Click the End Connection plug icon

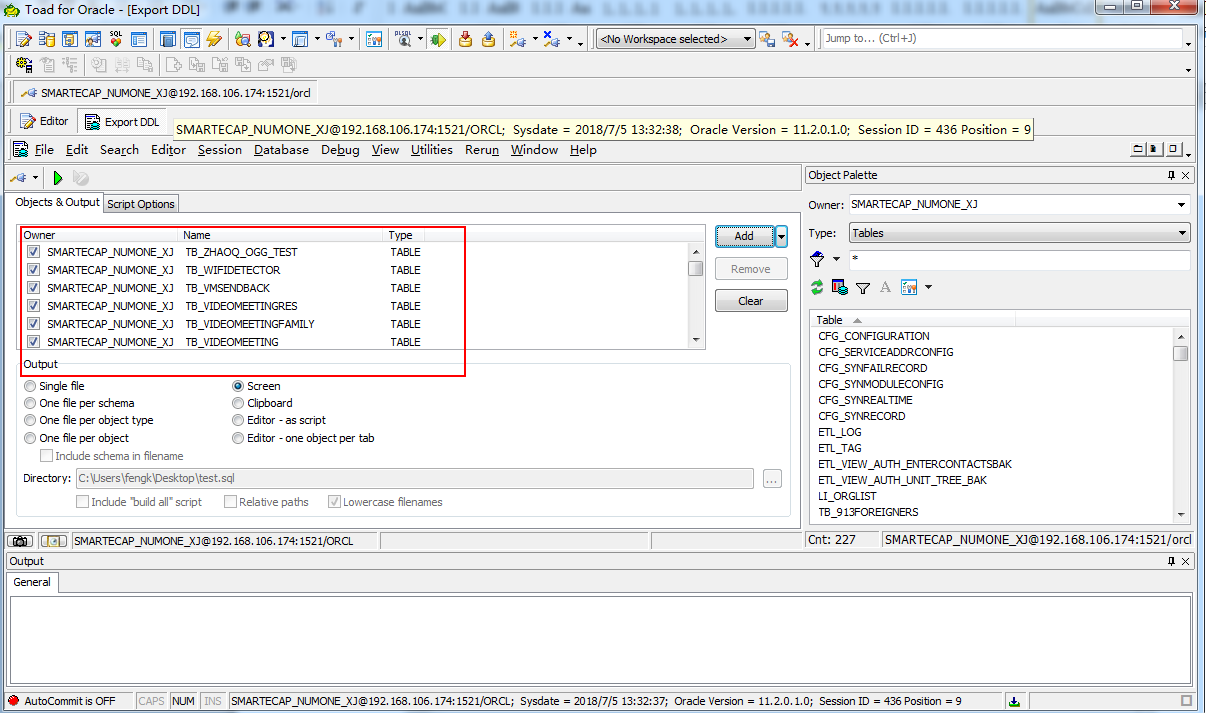(550, 39)
